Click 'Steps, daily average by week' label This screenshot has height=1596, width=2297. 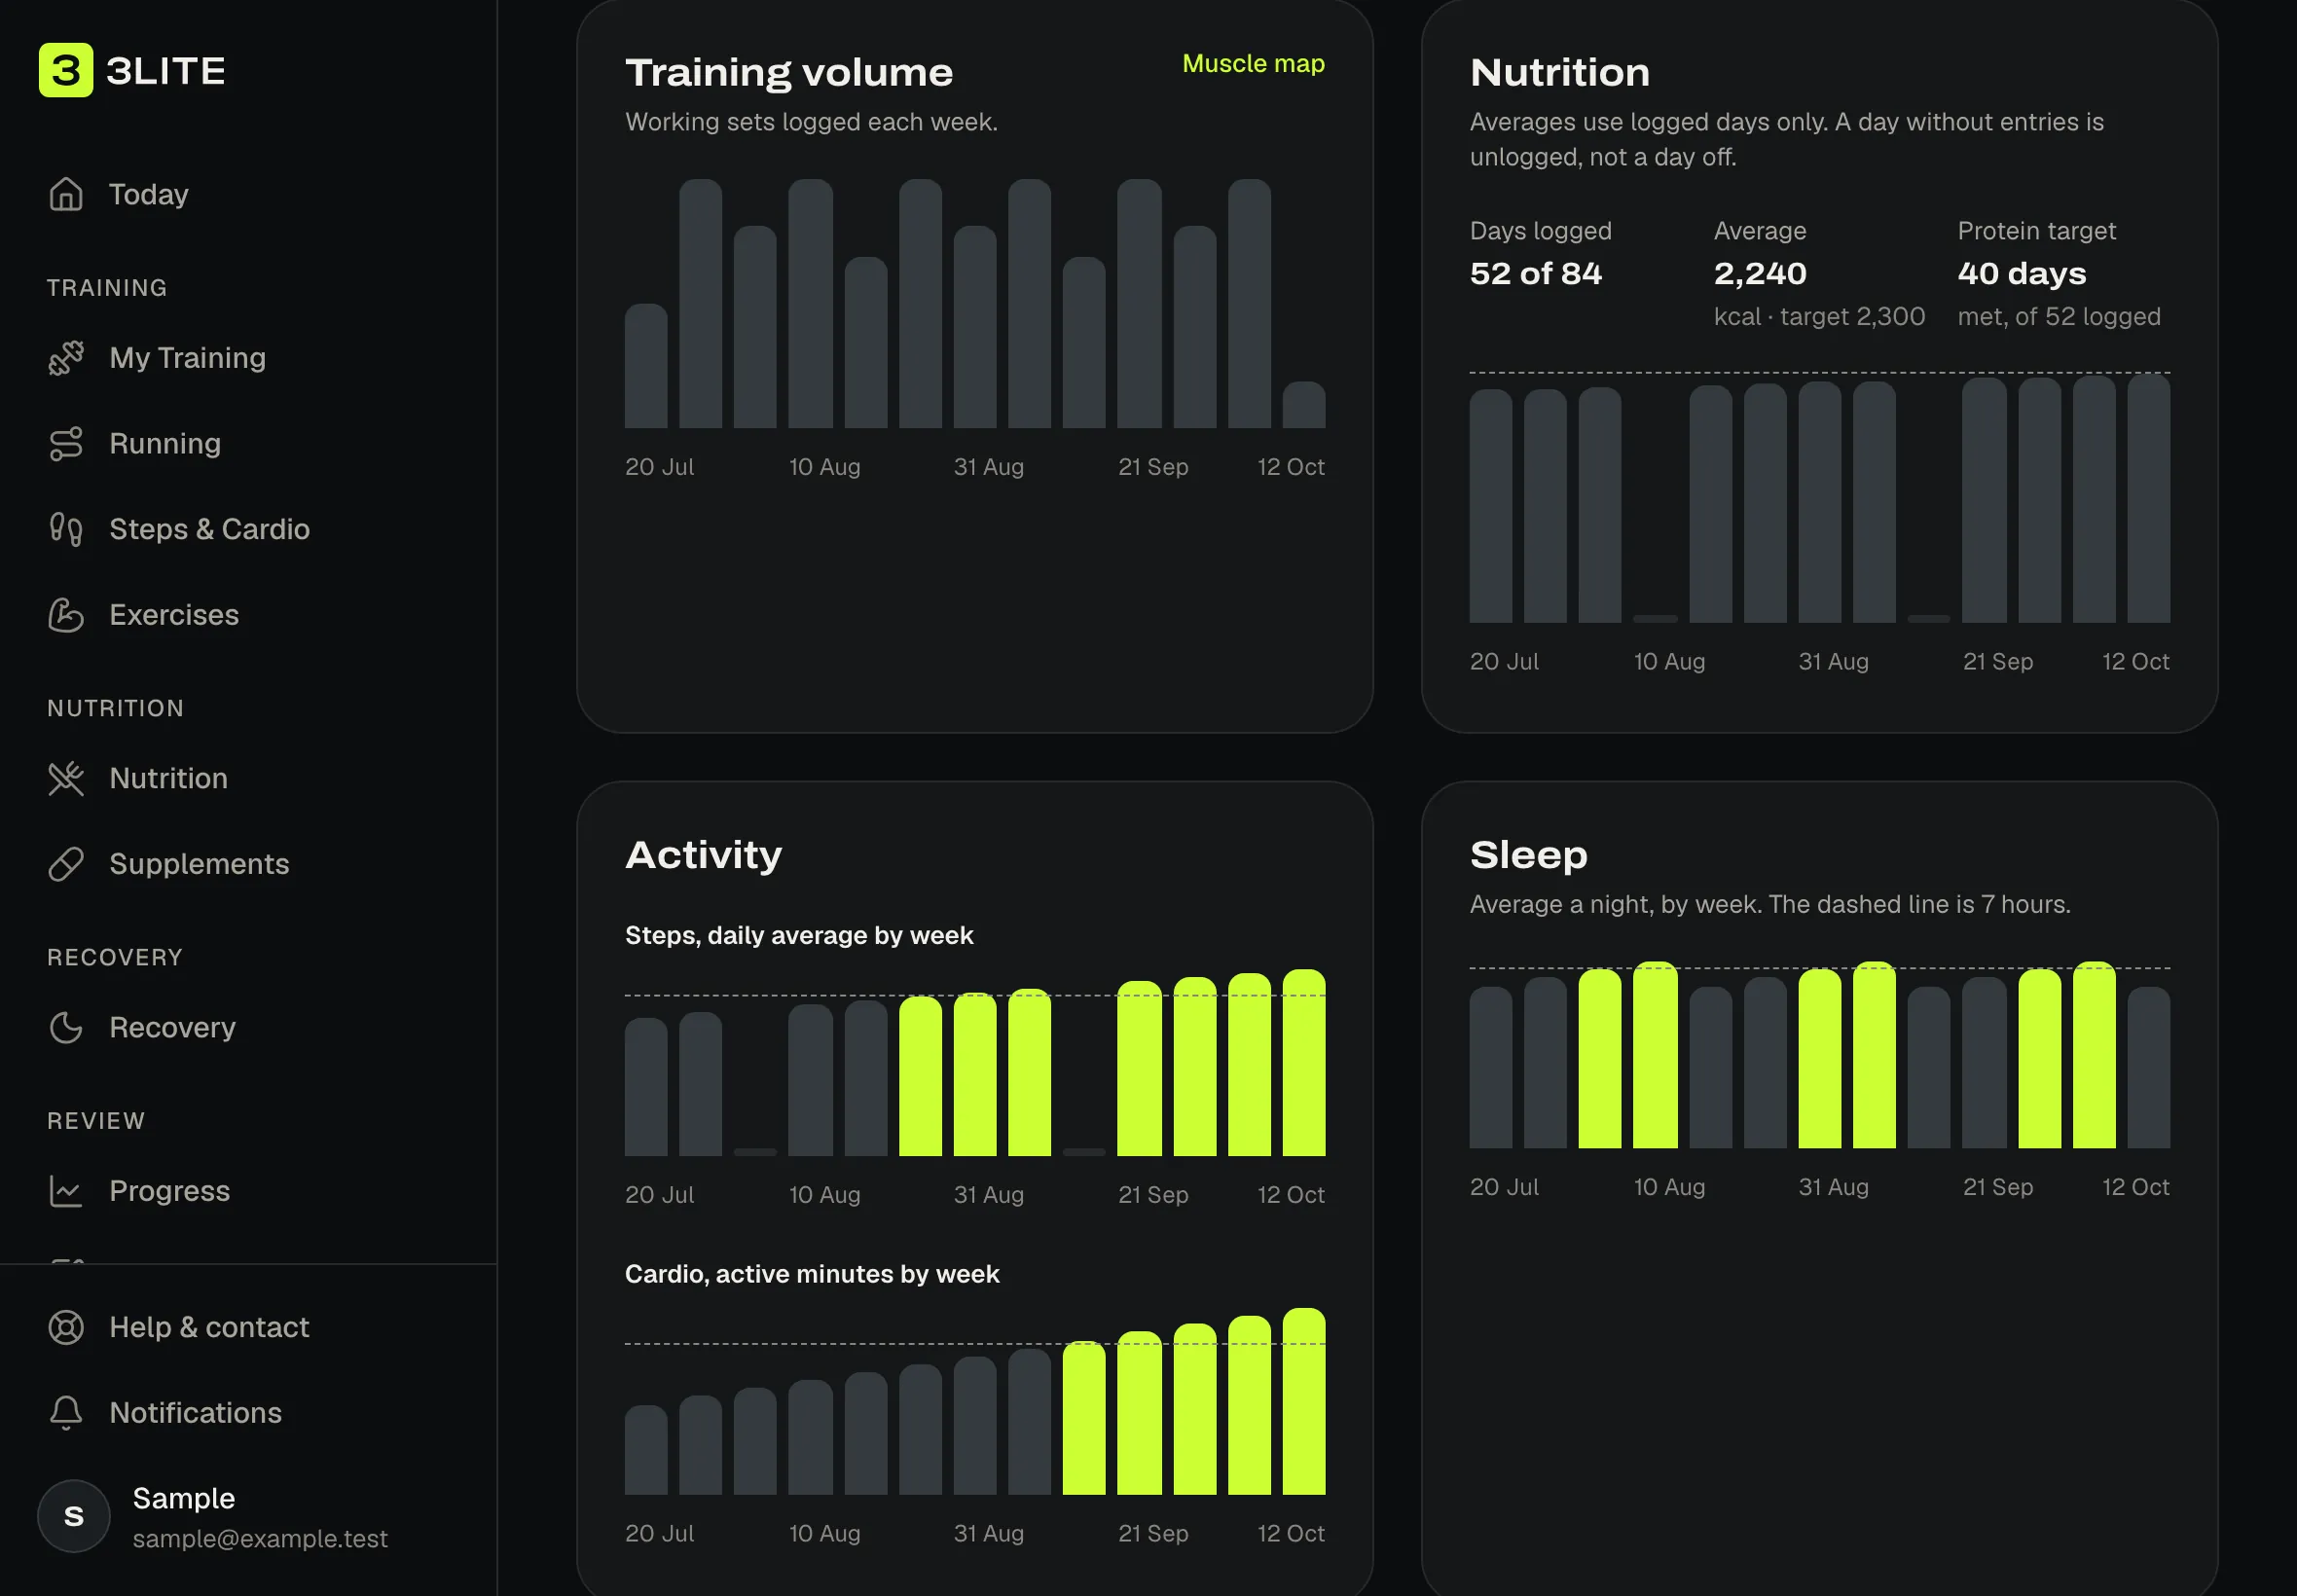click(799, 936)
